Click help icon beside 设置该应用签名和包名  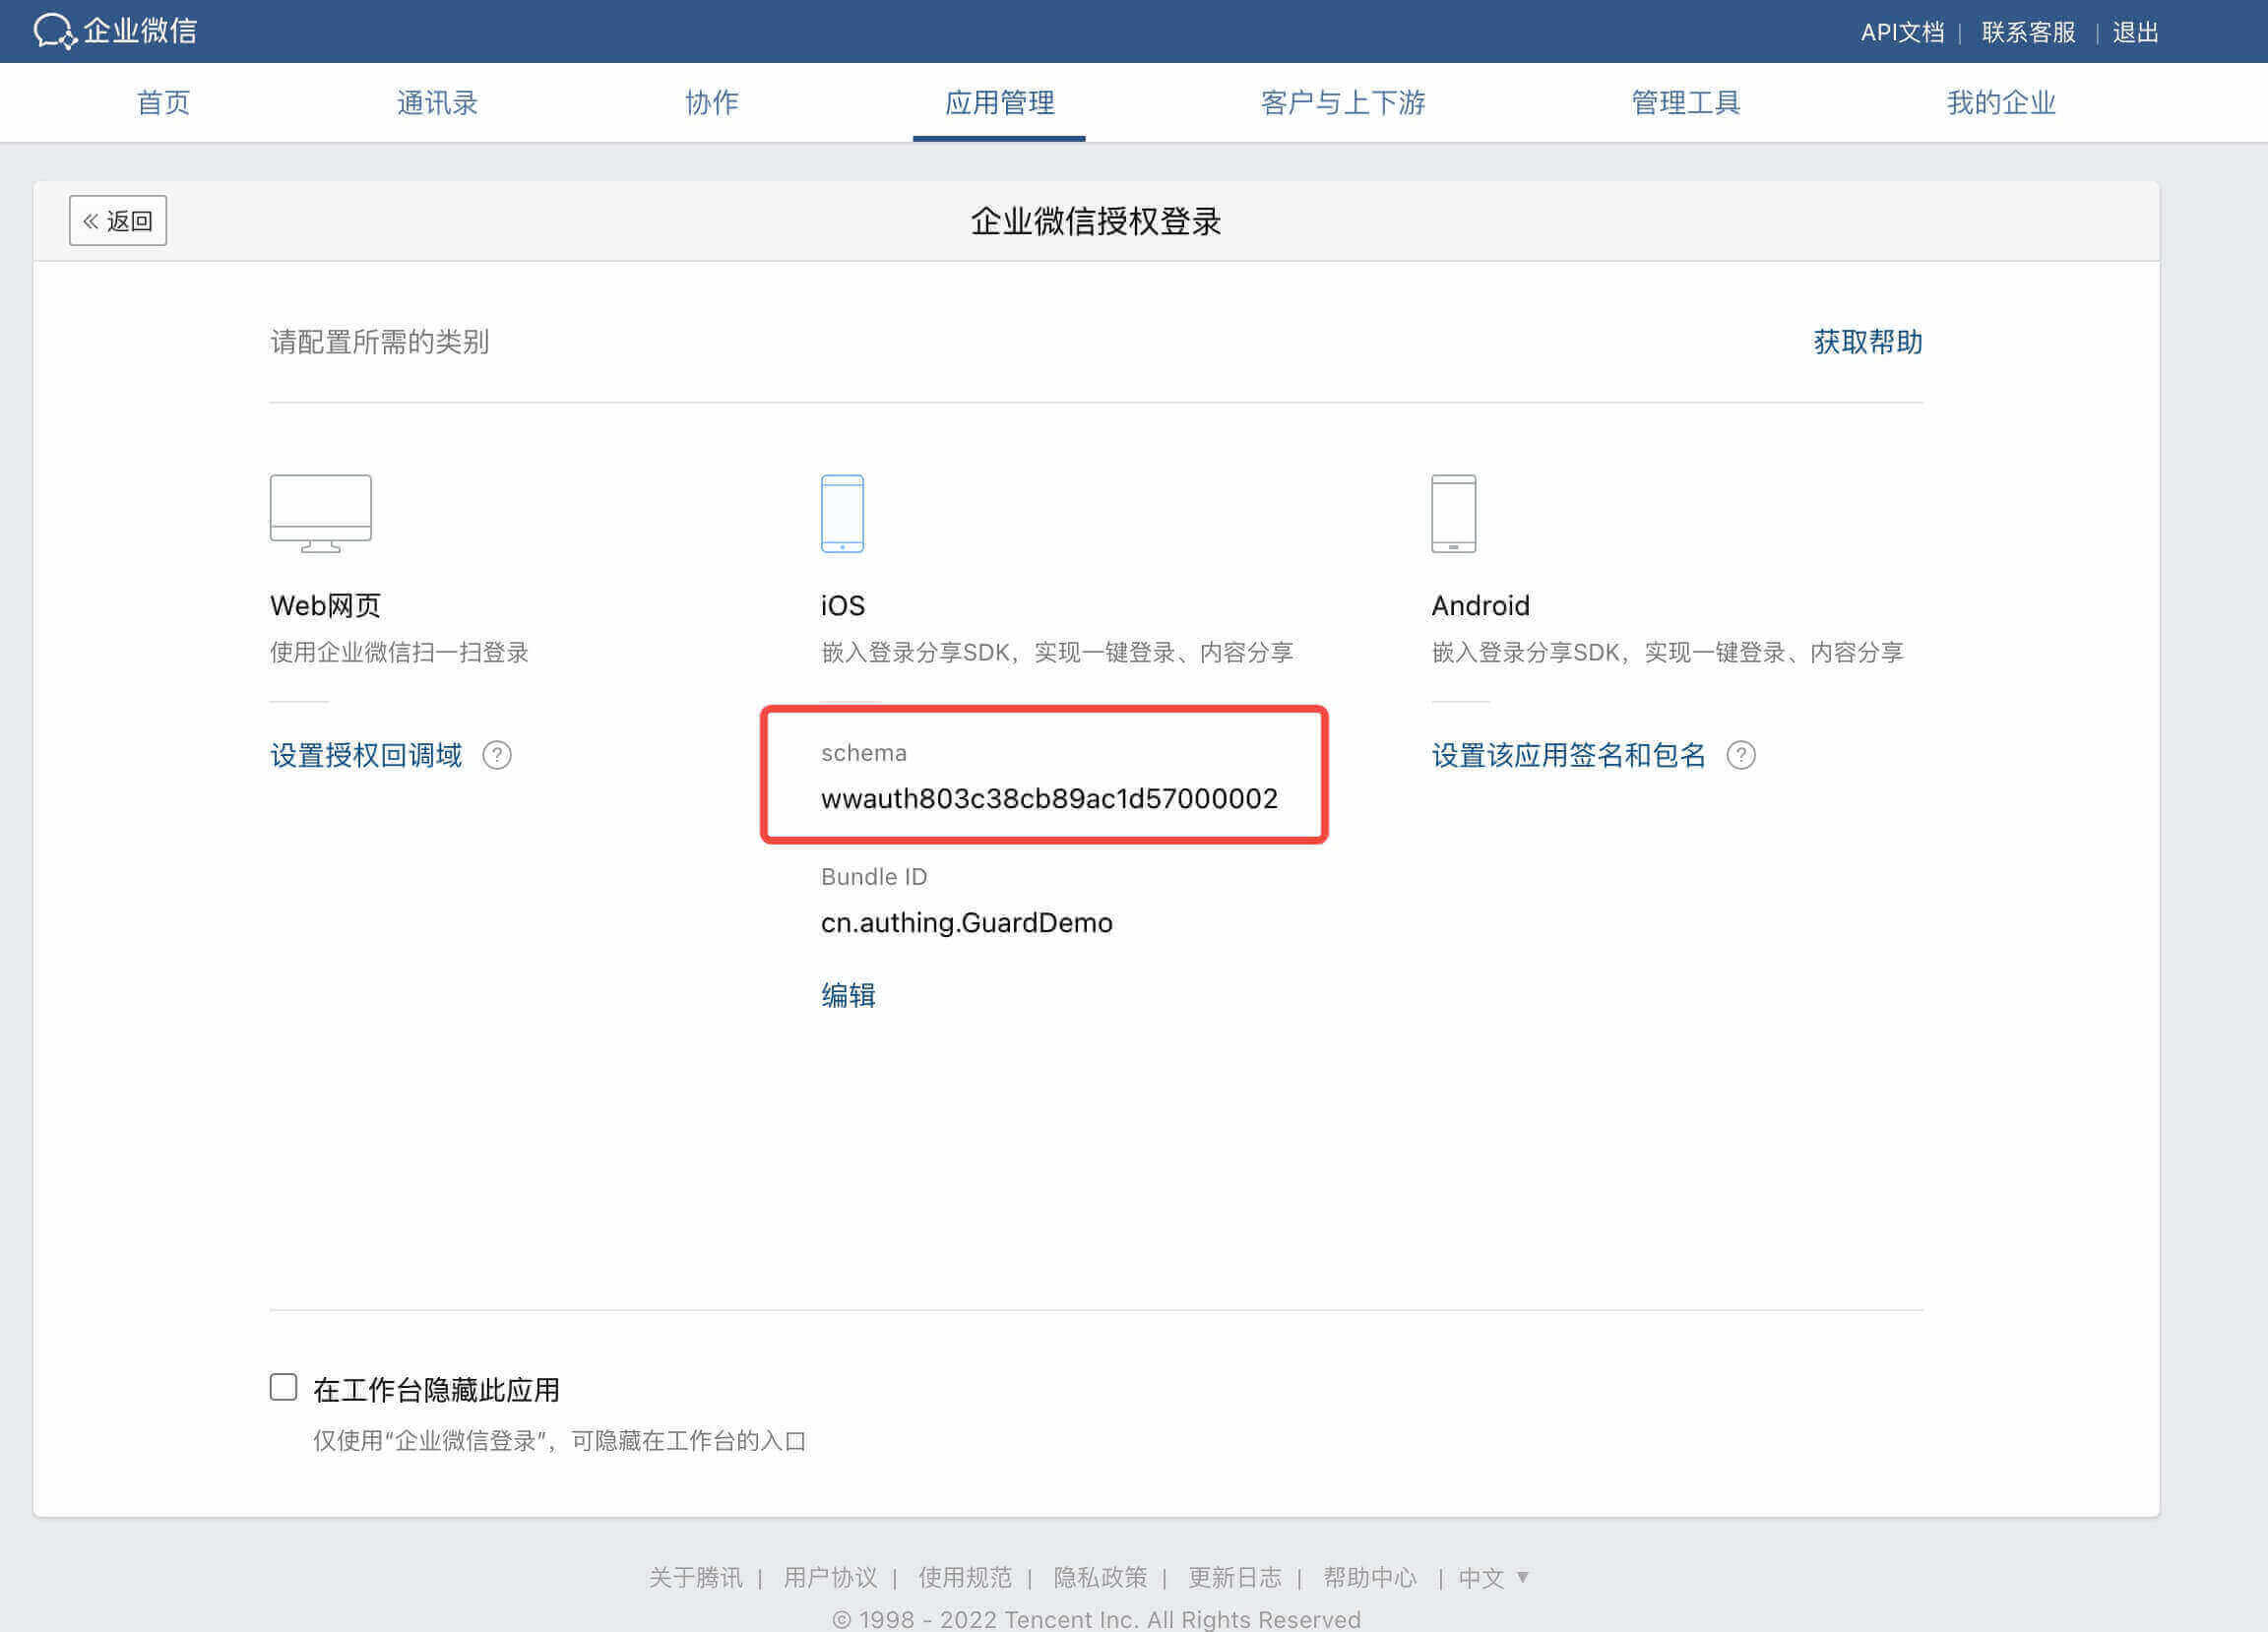(x=1740, y=755)
